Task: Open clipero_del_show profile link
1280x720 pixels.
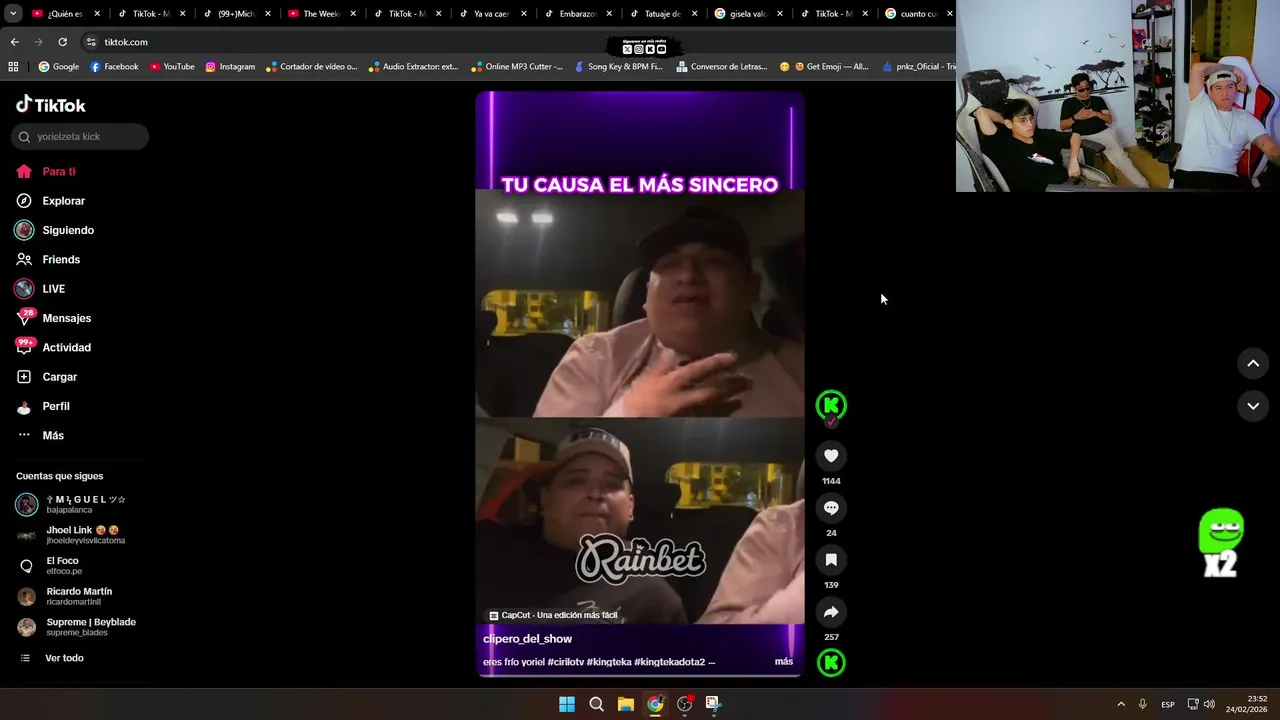Action: (x=527, y=639)
